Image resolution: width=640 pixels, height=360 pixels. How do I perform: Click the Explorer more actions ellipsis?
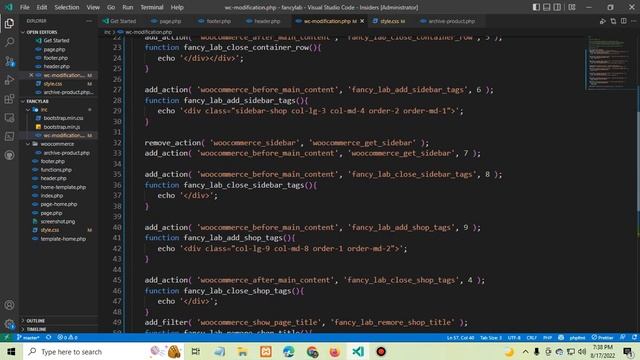(89, 21)
